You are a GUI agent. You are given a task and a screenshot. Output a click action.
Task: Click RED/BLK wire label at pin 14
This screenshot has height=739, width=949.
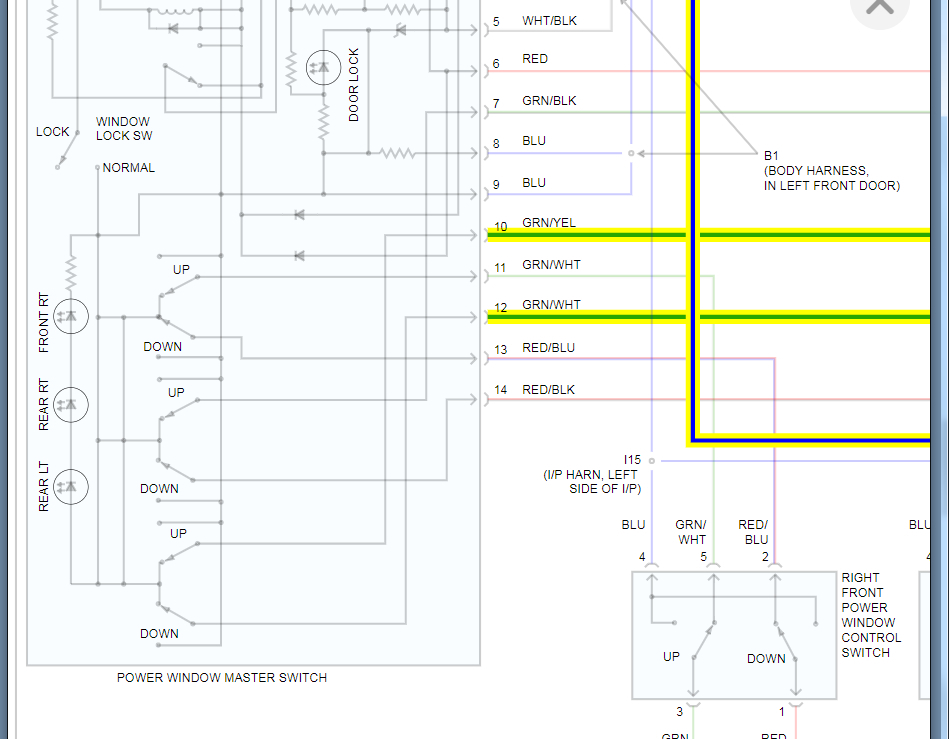pos(548,390)
